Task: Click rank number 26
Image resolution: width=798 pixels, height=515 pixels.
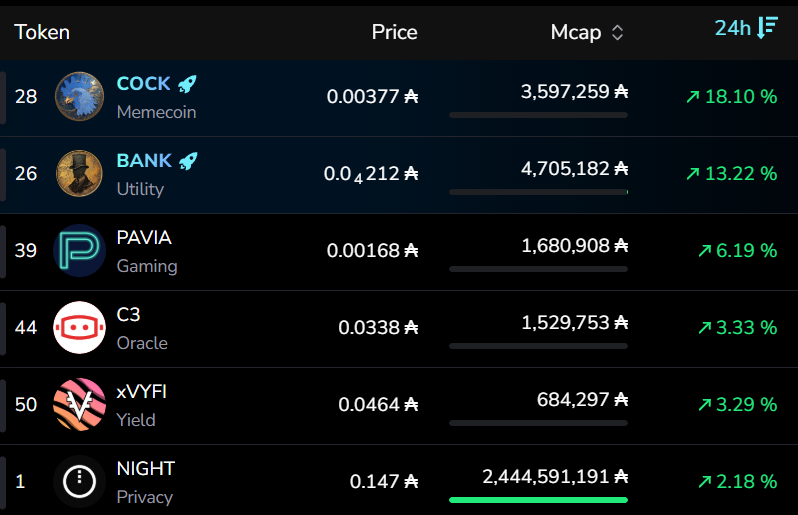Action: (x=26, y=174)
